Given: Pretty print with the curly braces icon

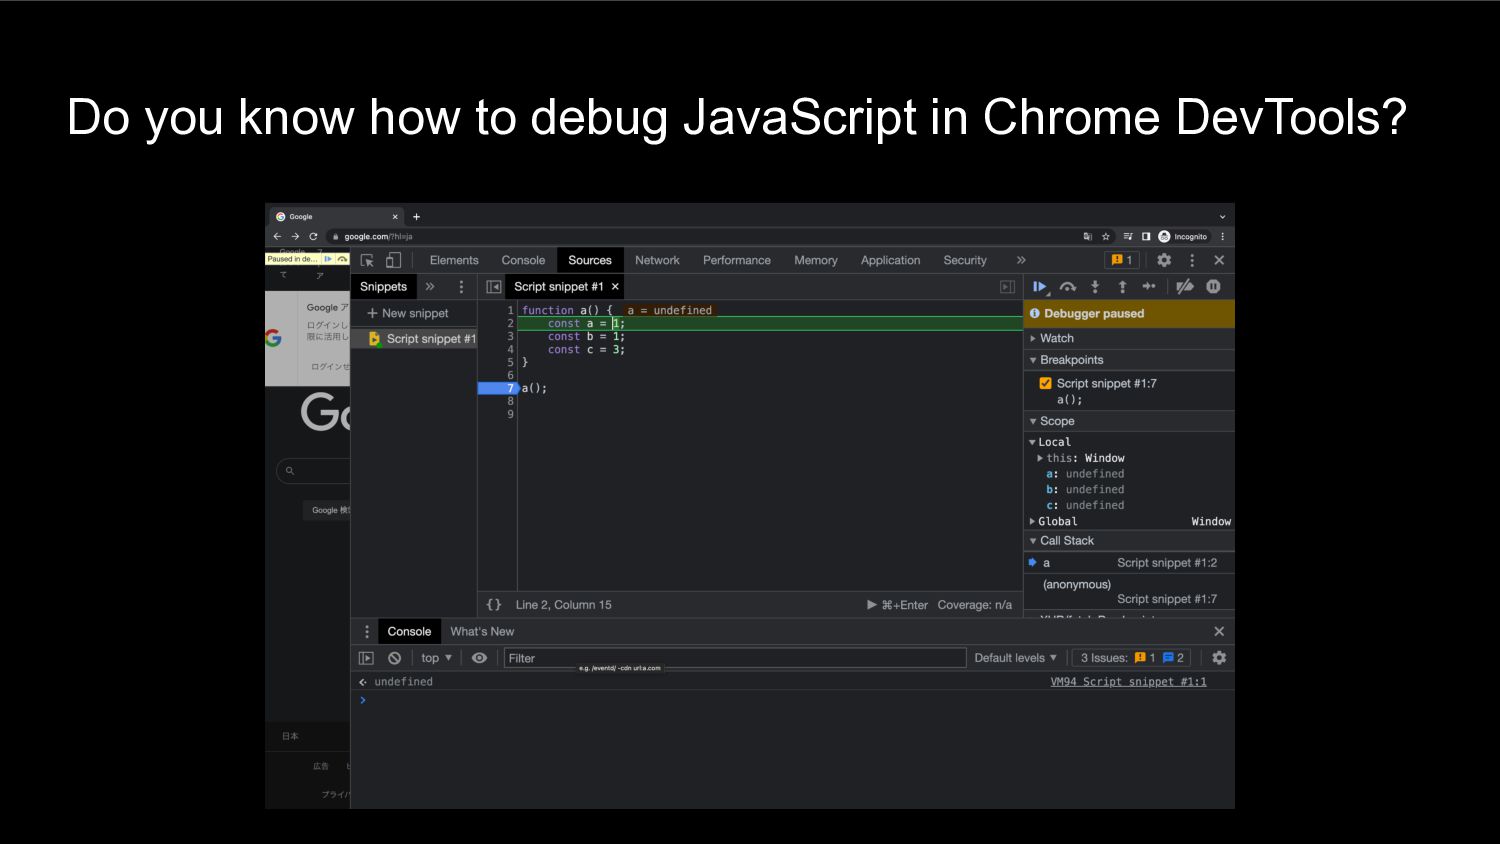Looking at the screenshot, I should coord(494,605).
